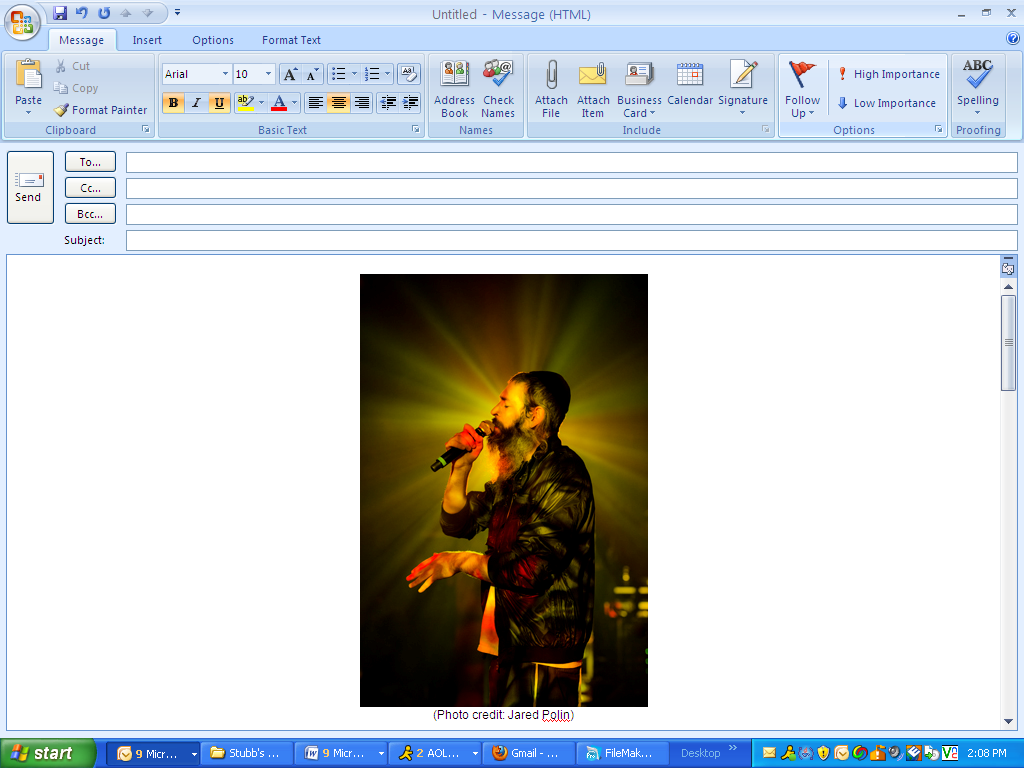The height and width of the screenshot is (768, 1024).
Task: Open the Format Text ribbon tab
Action: (x=291, y=40)
